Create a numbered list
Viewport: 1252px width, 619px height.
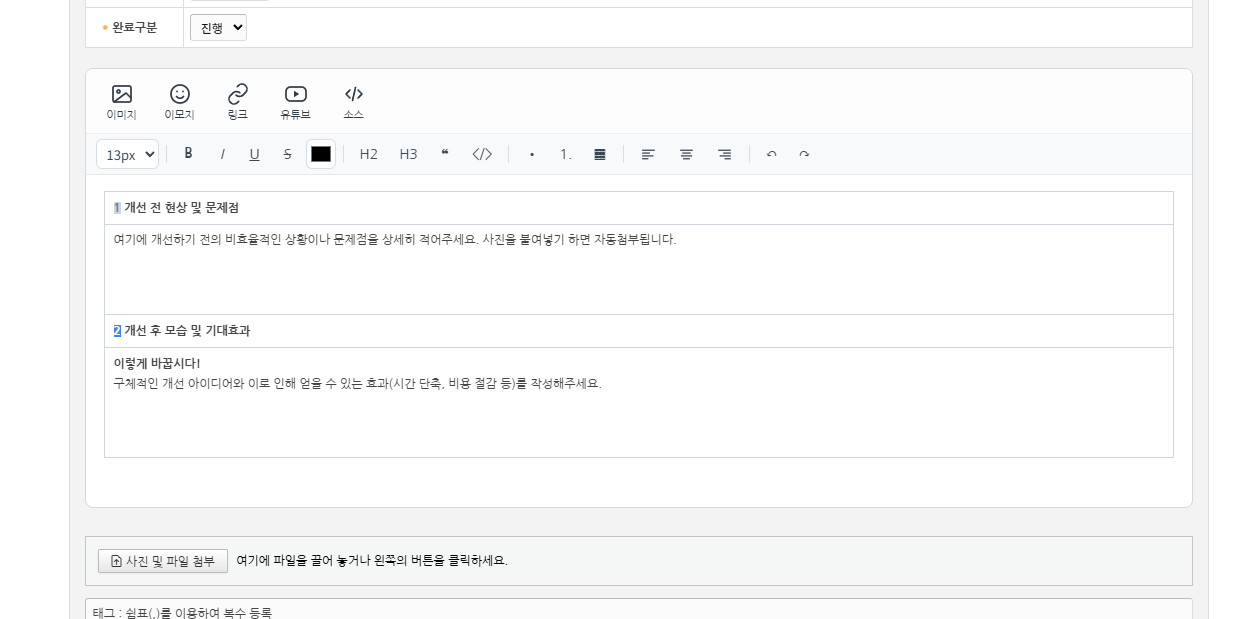coord(566,154)
